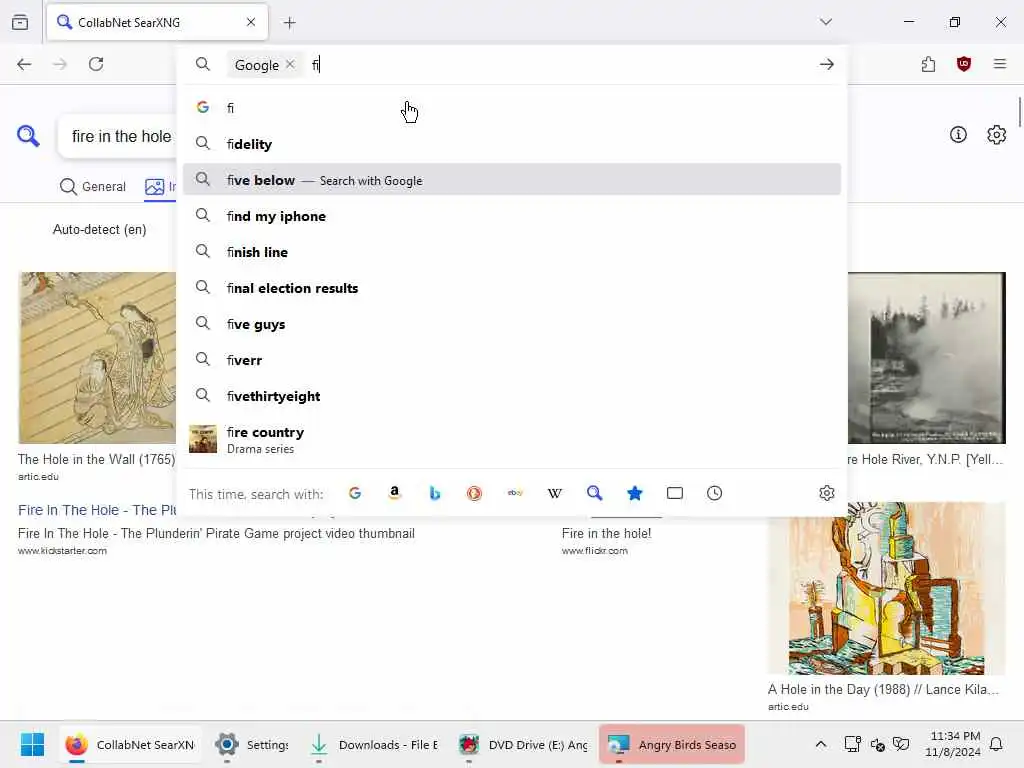1024x768 pixels.
Task: Click the page vertical scrollbar
Action: coord(1019,112)
